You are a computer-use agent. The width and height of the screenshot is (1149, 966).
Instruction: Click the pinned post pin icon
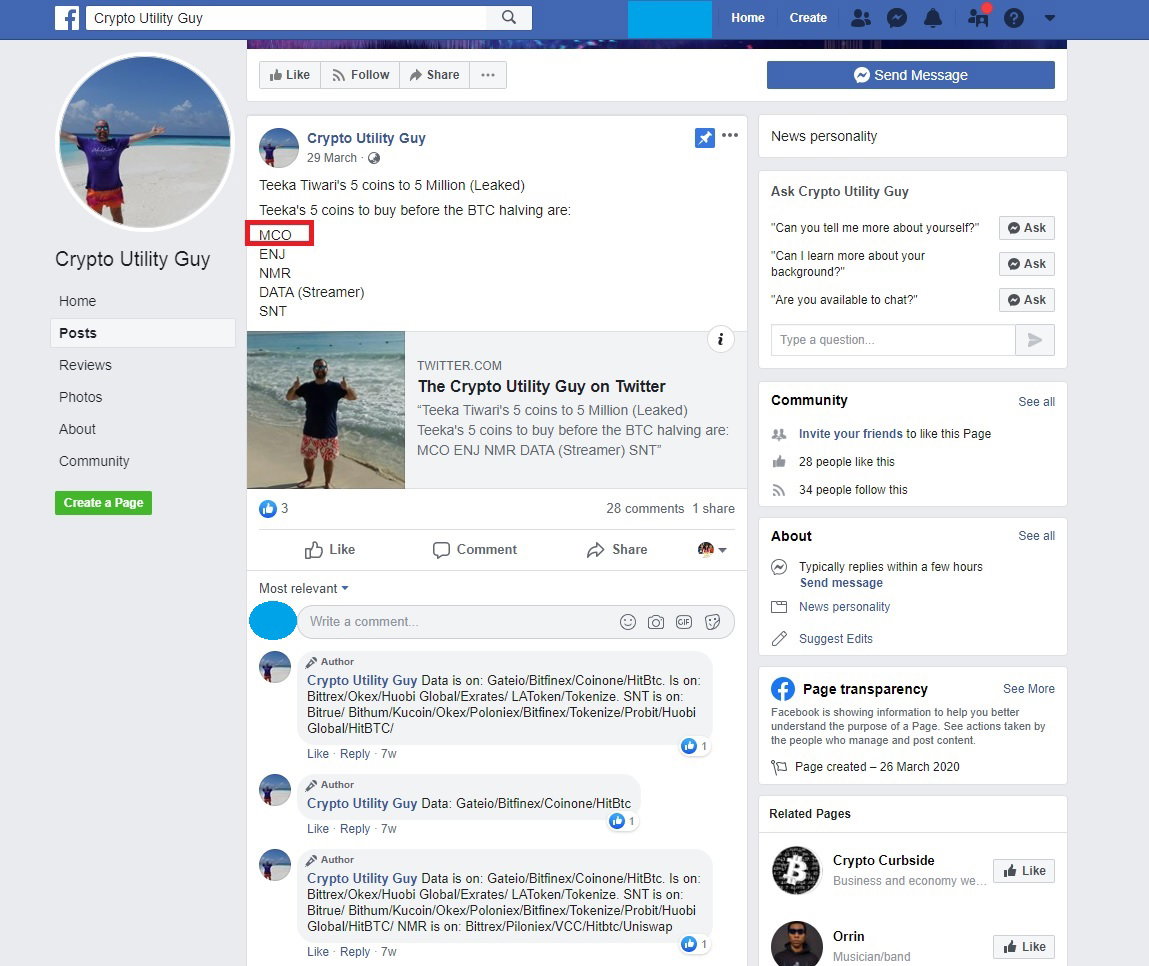(x=704, y=137)
